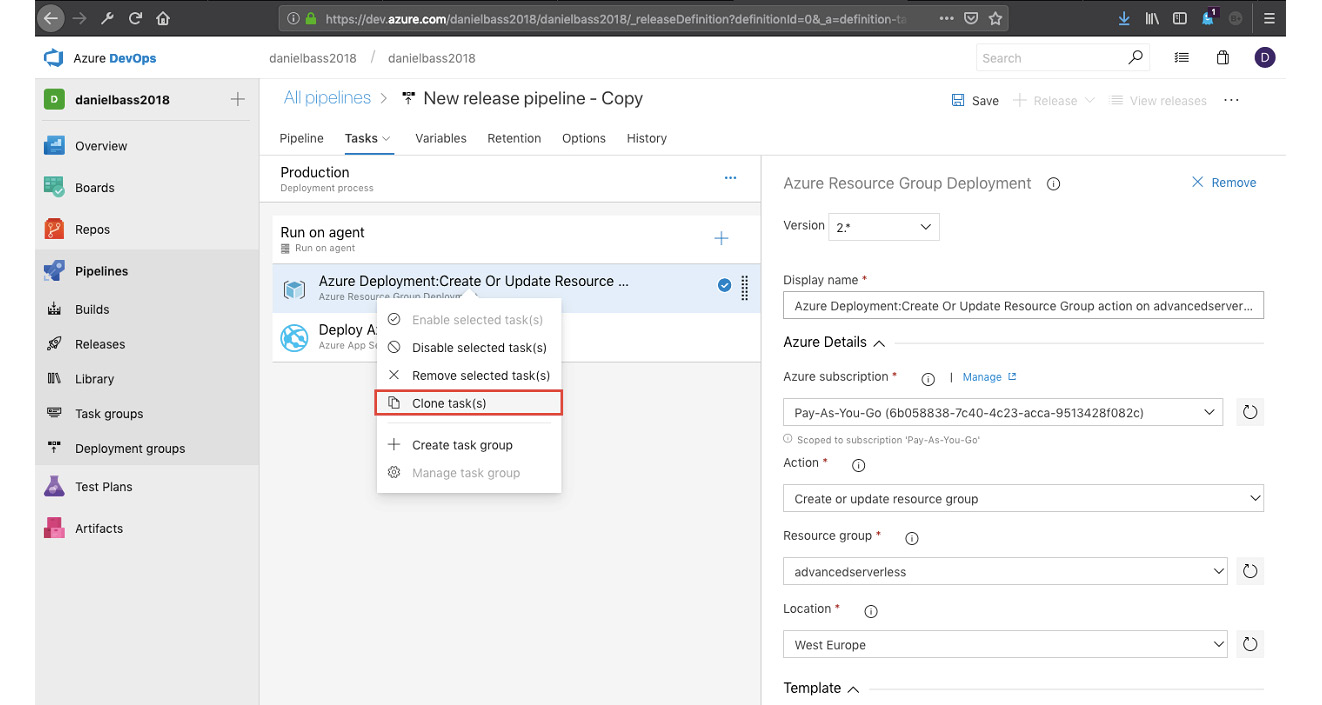This screenshot has height=705, width=1322.
Task: Choose Create task group
Action: pos(469,445)
